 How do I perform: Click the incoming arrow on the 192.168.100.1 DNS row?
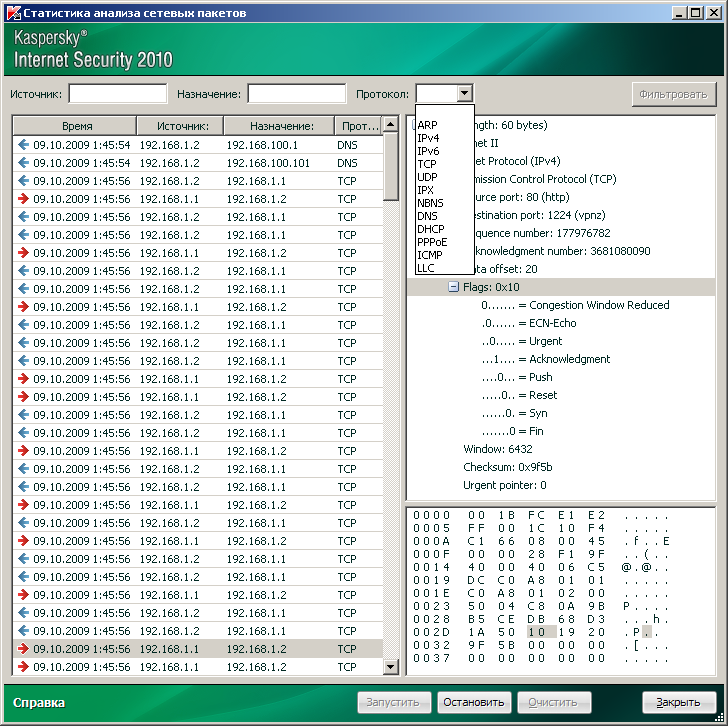click(23, 145)
